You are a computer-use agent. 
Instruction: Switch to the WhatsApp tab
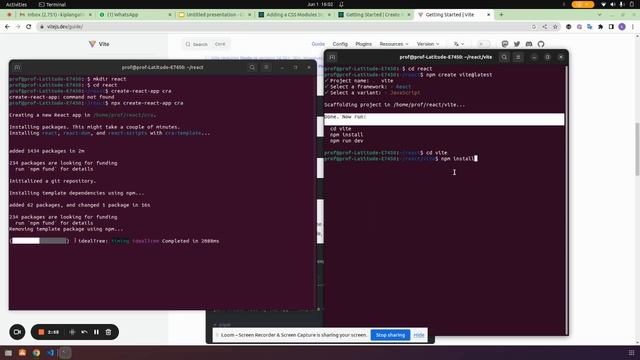pyautogui.click(x=135, y=15)
